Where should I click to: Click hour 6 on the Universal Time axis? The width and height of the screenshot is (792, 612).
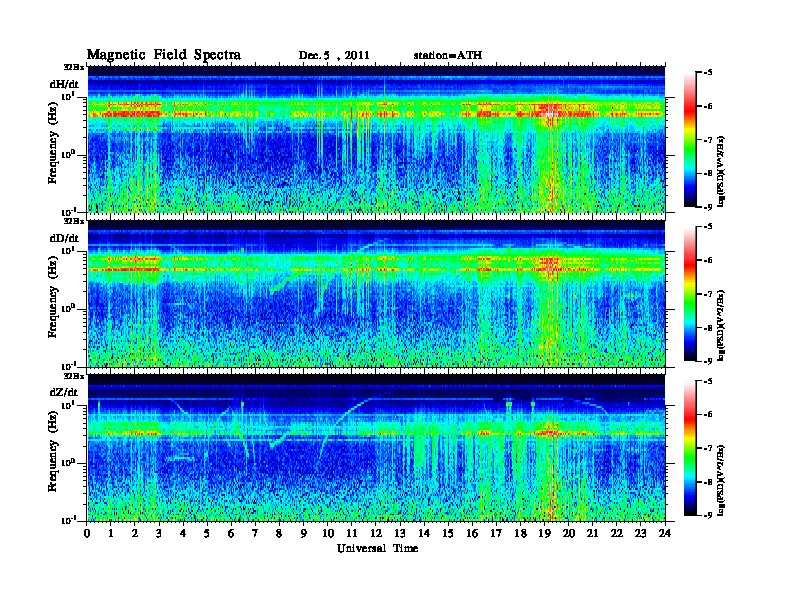[231, 534]
